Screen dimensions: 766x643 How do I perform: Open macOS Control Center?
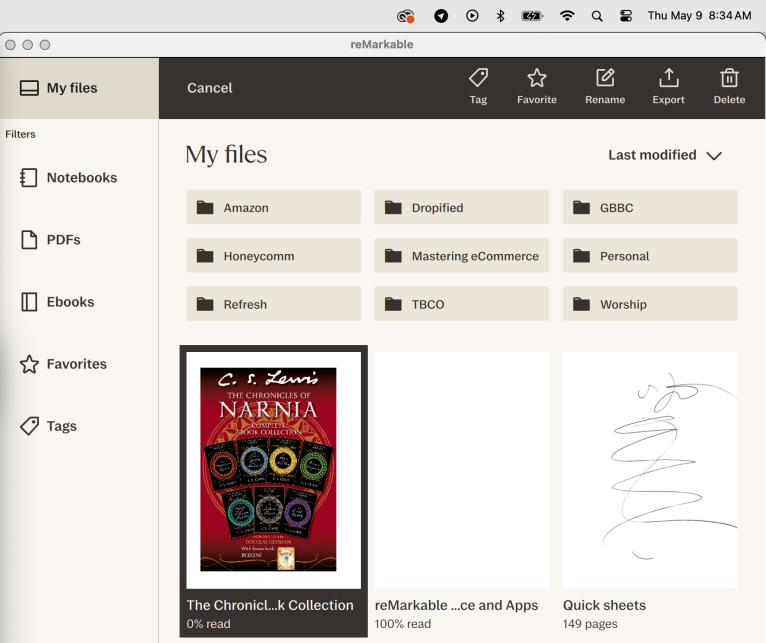(x=626, y=16)
